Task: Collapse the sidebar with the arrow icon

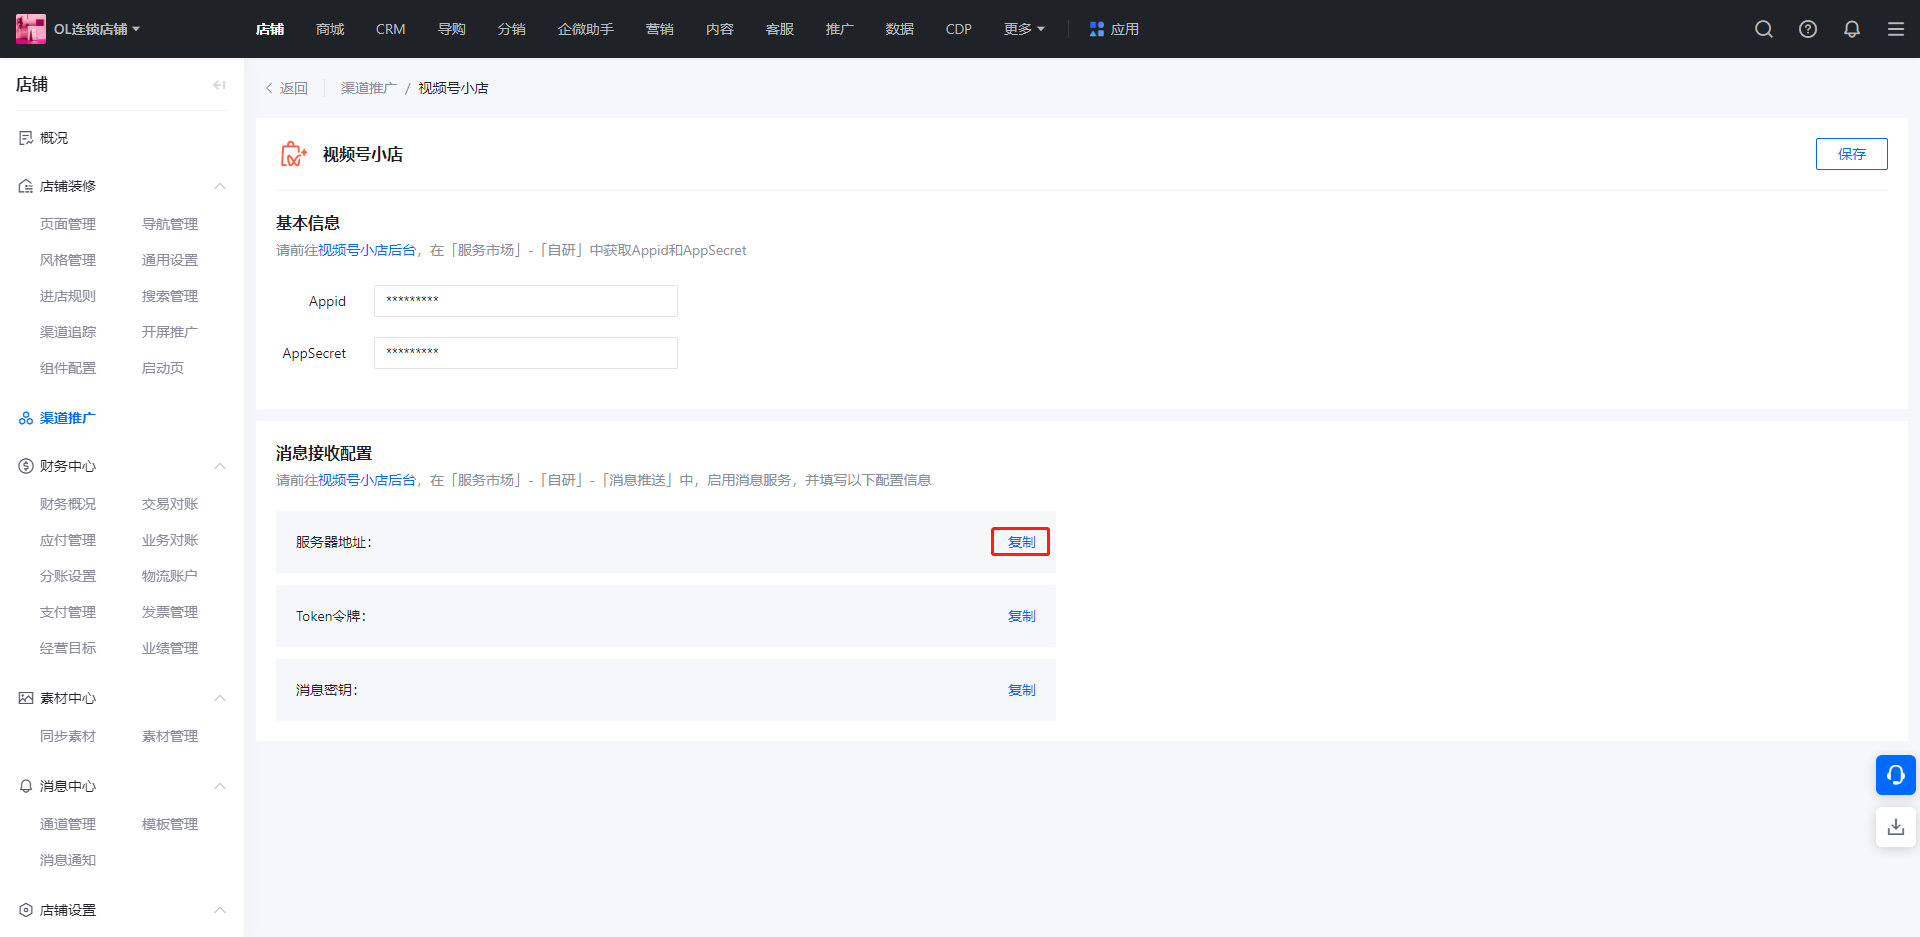Action: tap(219, 85)
